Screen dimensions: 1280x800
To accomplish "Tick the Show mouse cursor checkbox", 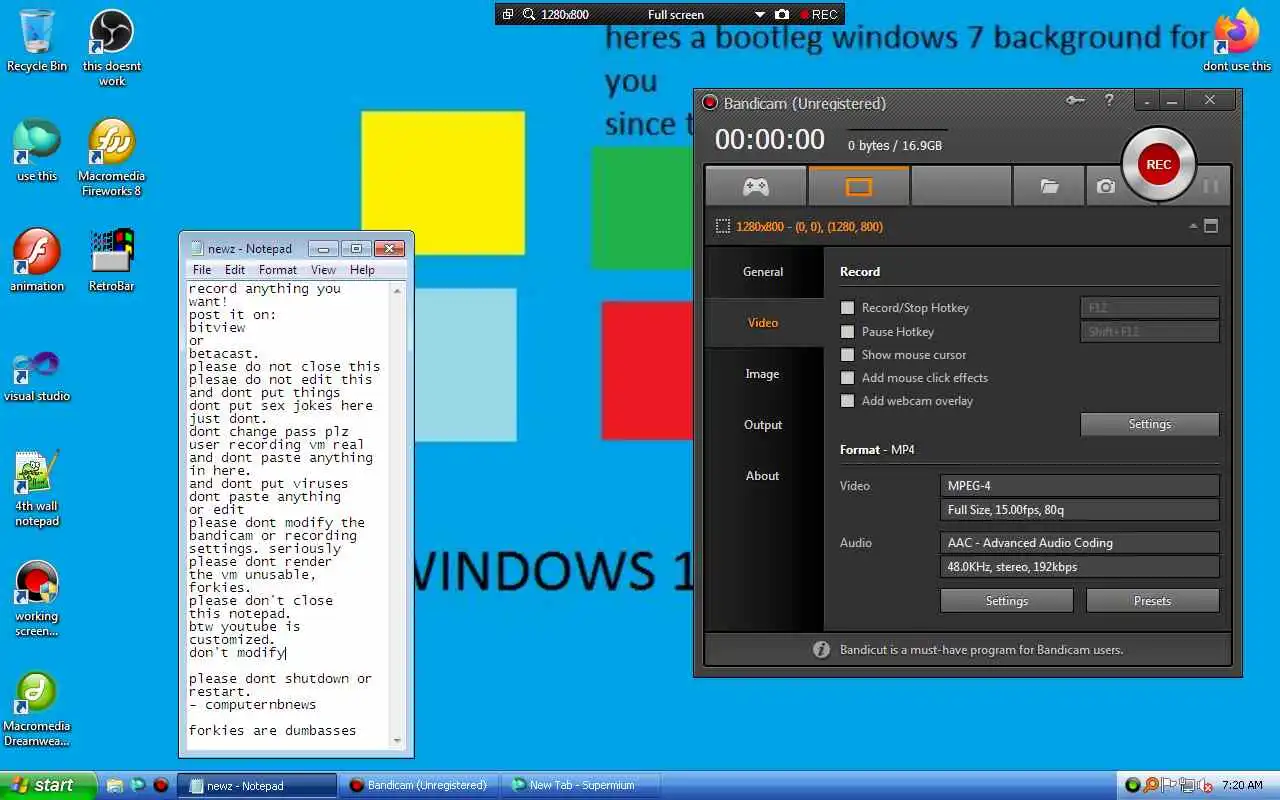I will [848, 355].
